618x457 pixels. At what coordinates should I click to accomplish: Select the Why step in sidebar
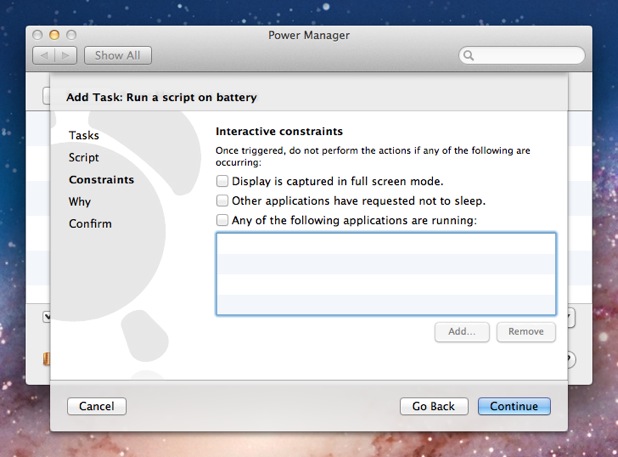click(x=80, y=202)
